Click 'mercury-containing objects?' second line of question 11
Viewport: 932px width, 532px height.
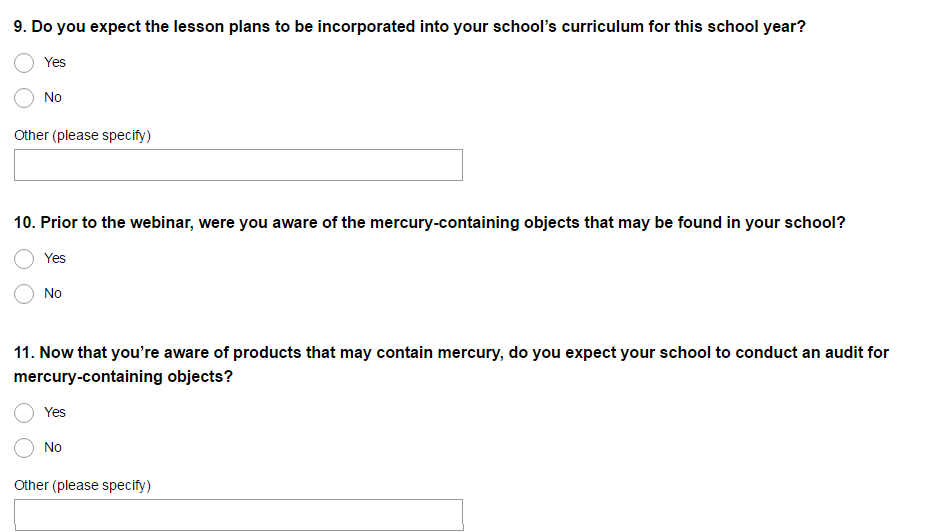[123, 377]
